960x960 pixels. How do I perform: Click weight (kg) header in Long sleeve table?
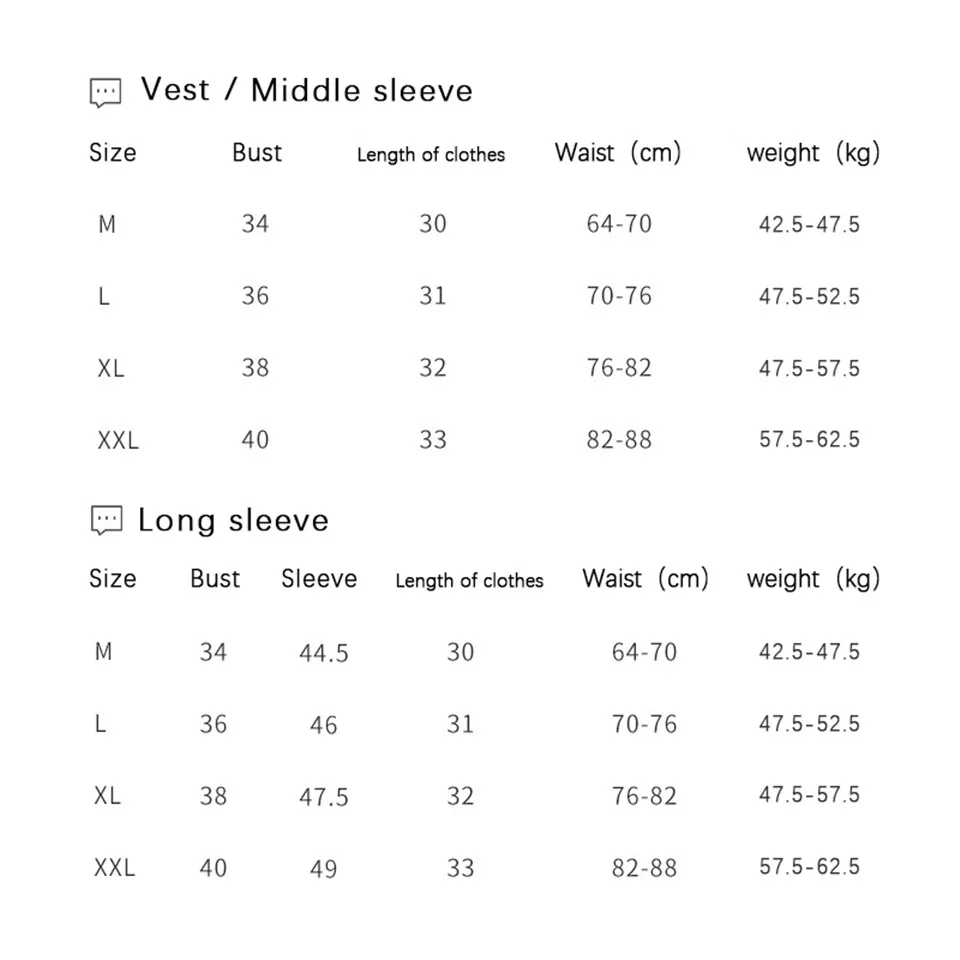point(812,579)
